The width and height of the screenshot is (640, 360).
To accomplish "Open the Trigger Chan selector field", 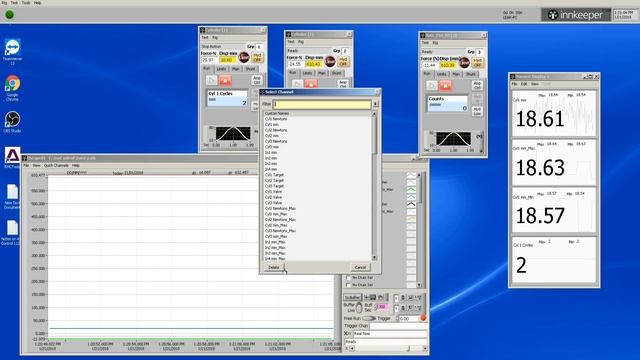I will tap(398, 326).
